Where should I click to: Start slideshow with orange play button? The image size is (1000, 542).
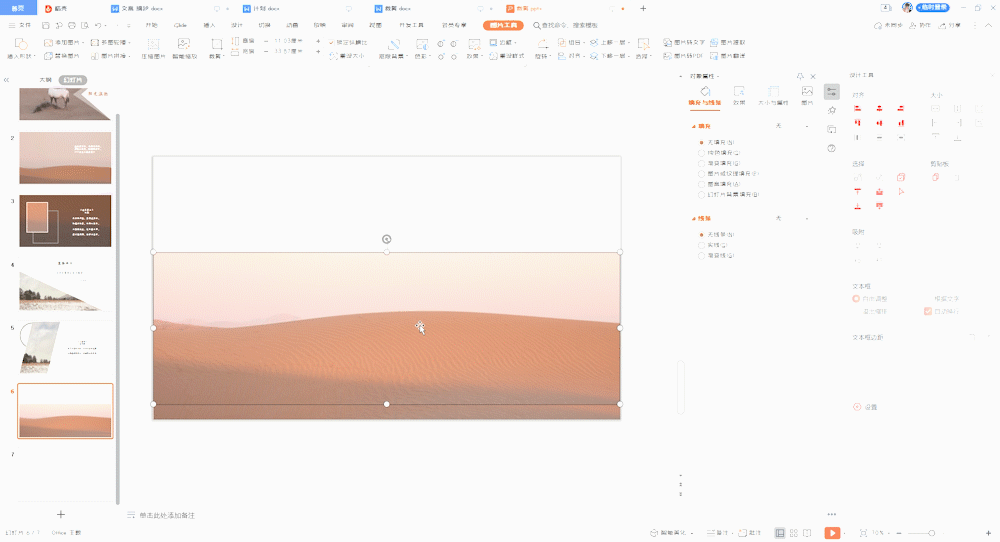[832, 532]
